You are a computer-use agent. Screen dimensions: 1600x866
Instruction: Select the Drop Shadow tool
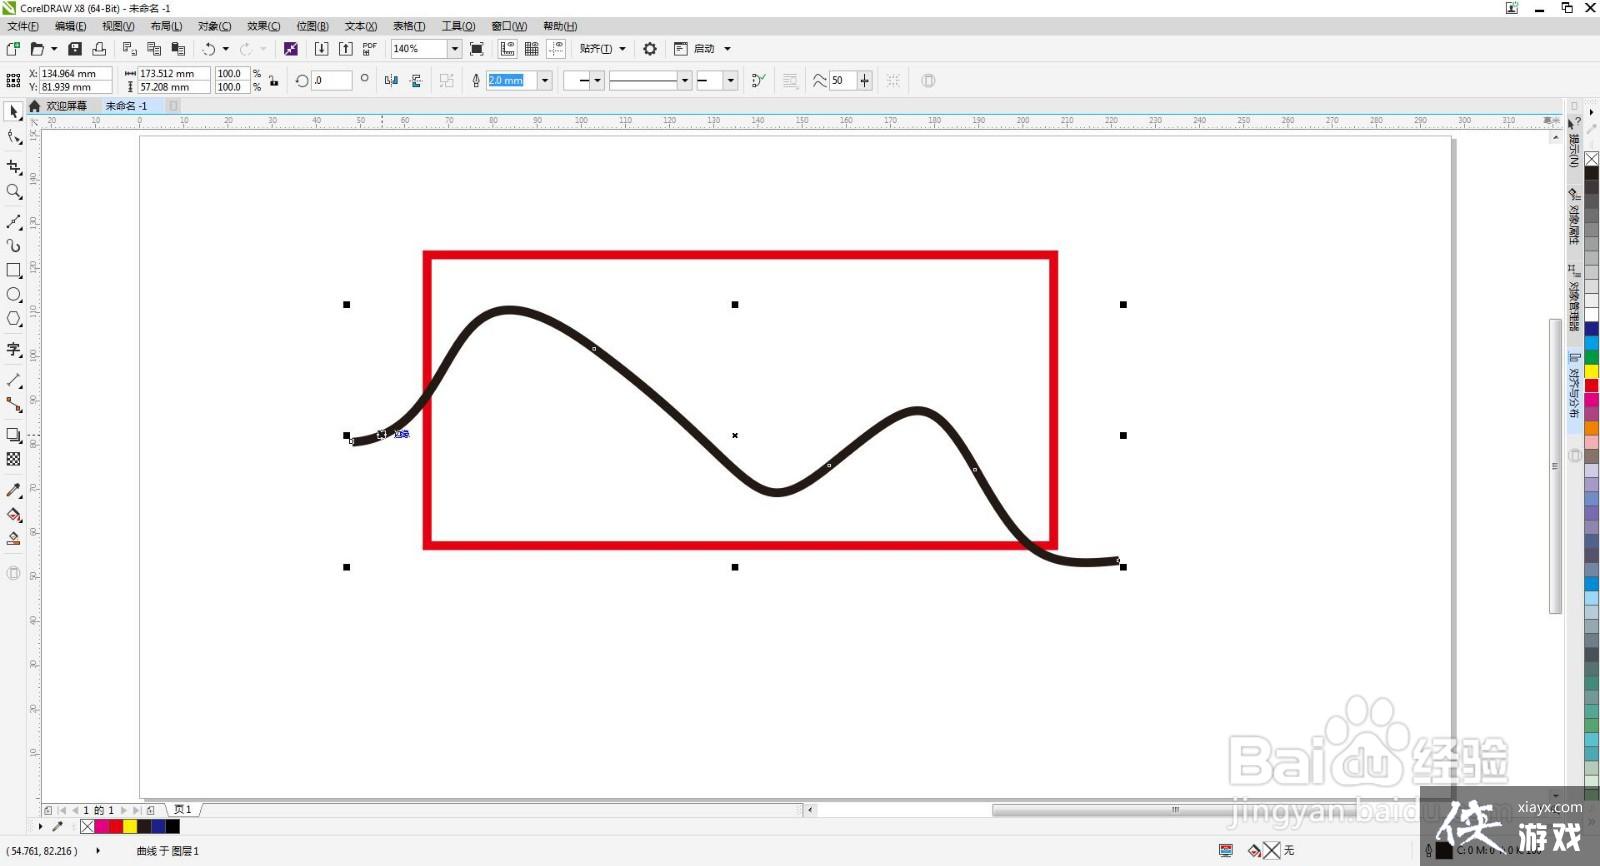coord(14,435)
